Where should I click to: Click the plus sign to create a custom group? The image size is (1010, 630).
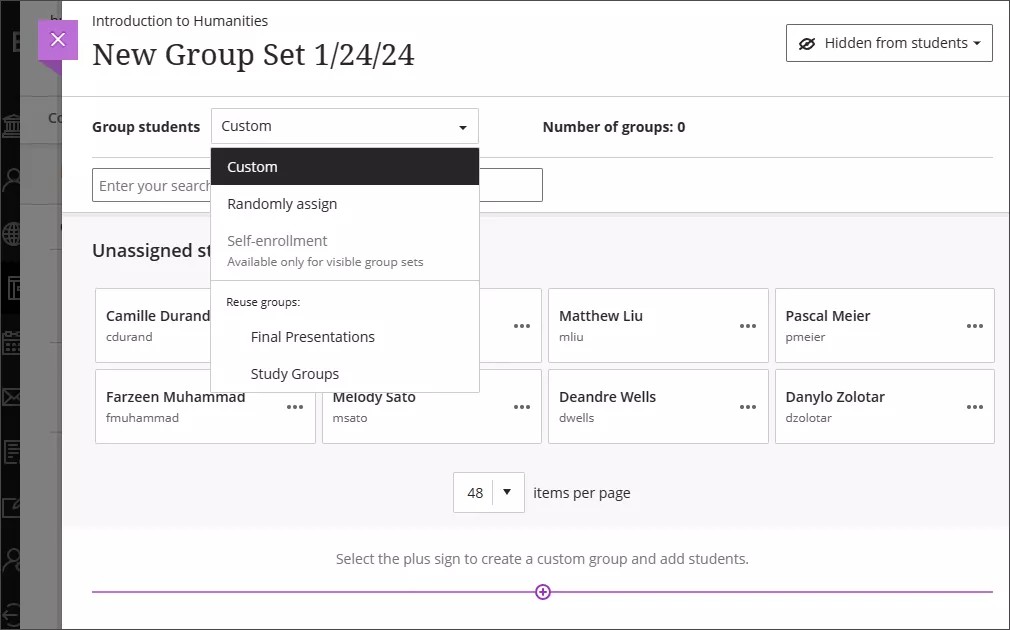543,592
